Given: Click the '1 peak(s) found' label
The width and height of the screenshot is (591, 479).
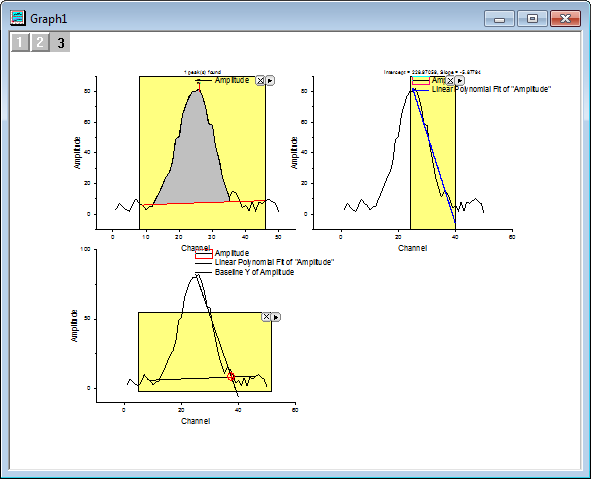Looking at the screenshot, I should point(202,72).
